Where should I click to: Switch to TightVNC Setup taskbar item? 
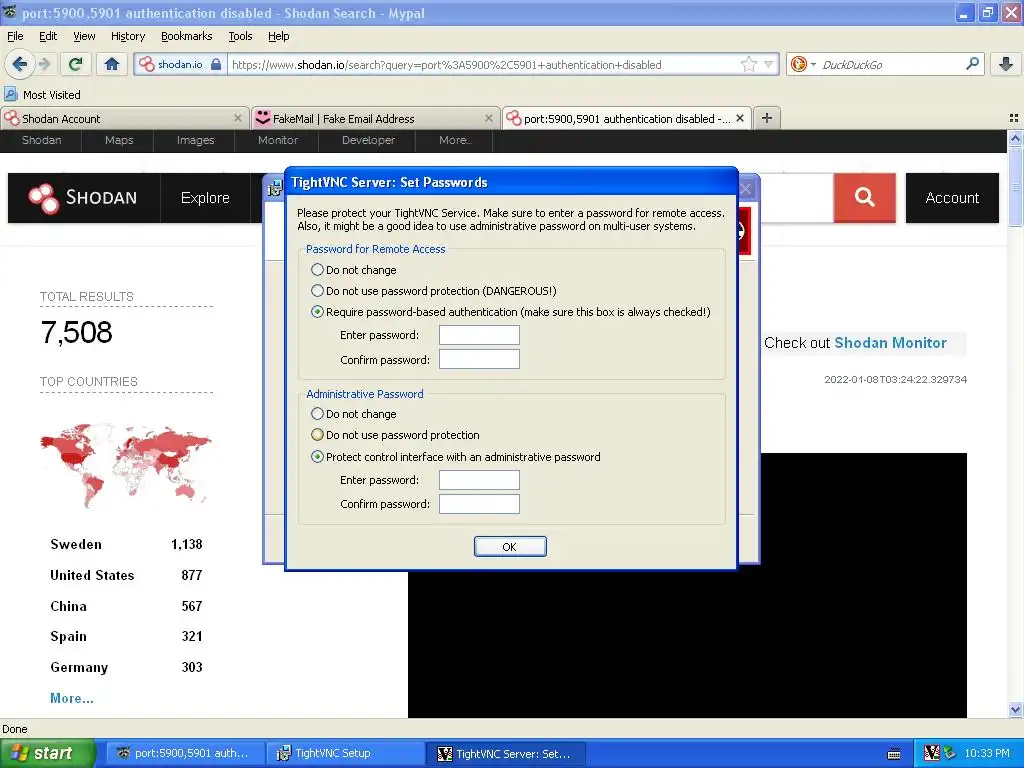click(345, 753)
